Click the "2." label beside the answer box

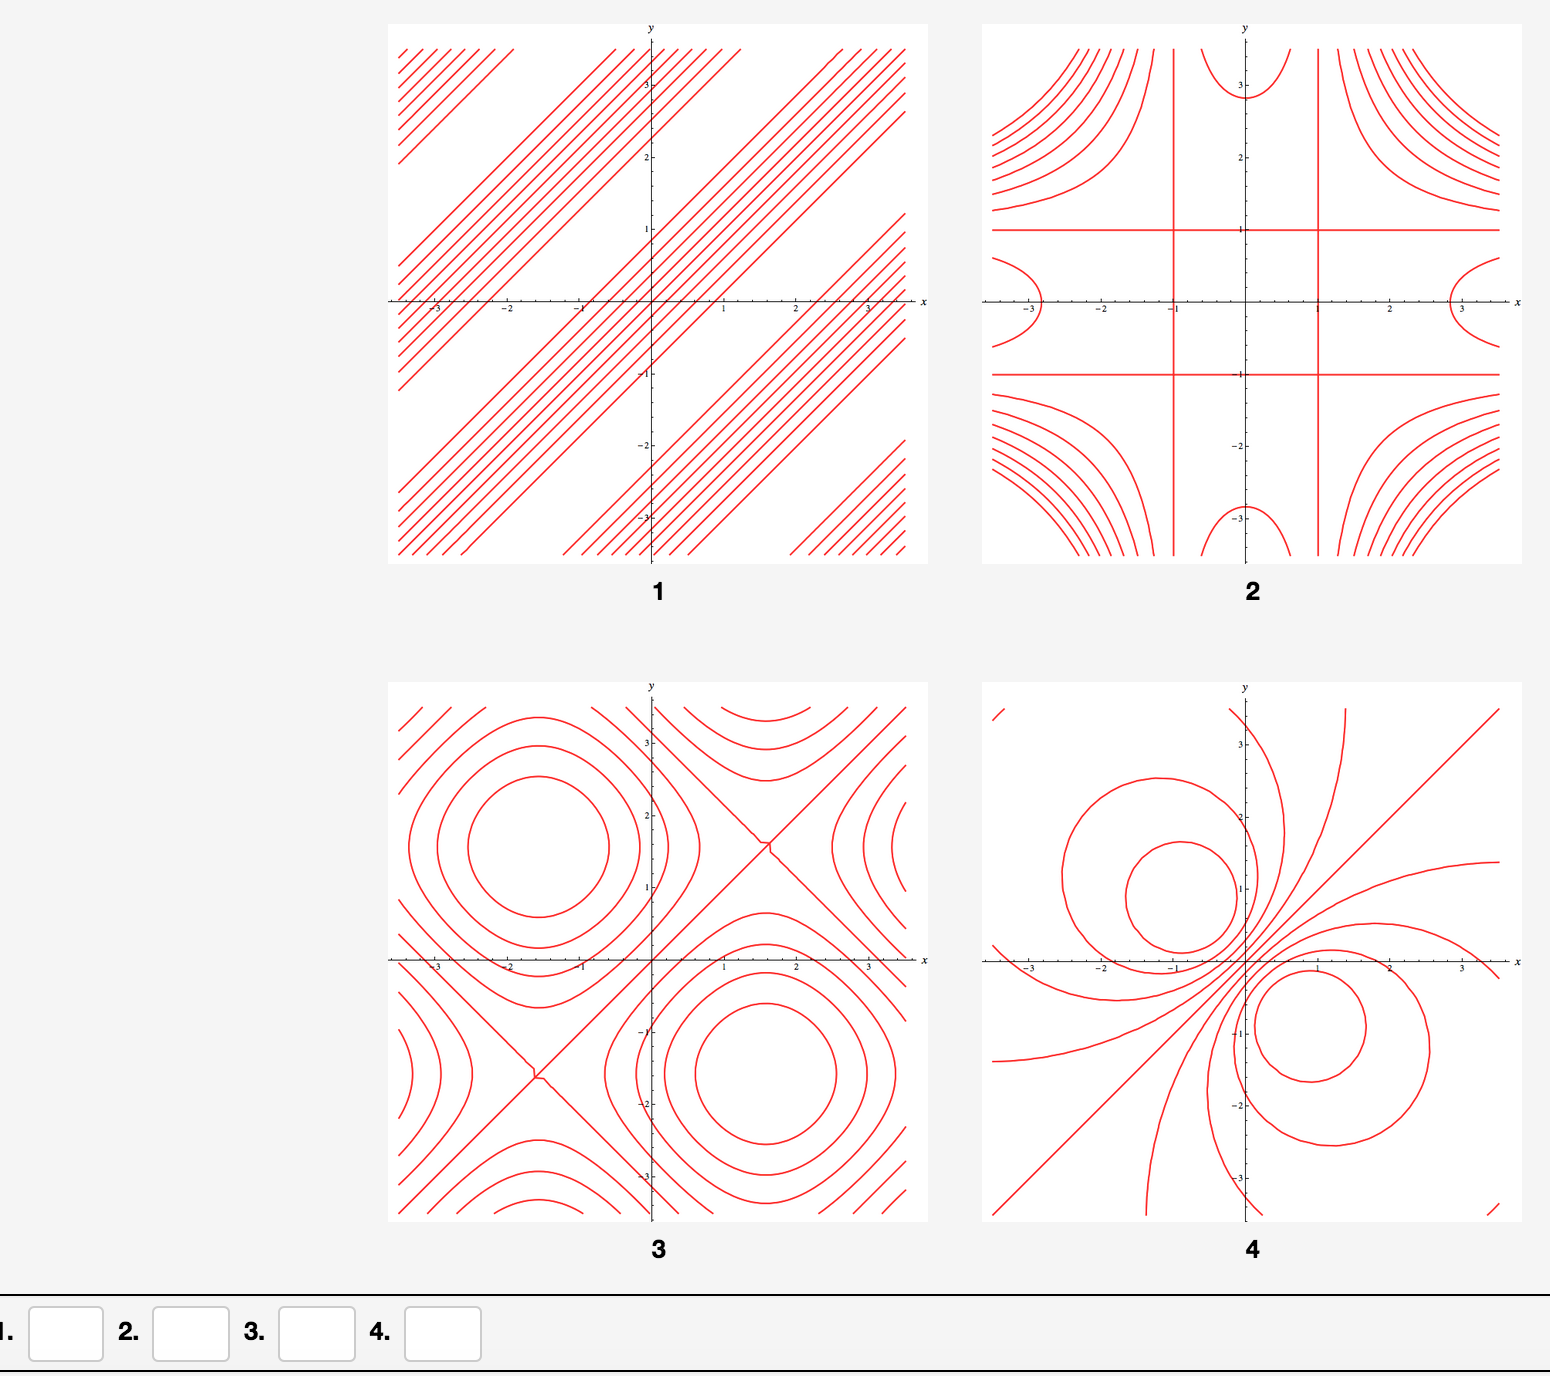128,1332
